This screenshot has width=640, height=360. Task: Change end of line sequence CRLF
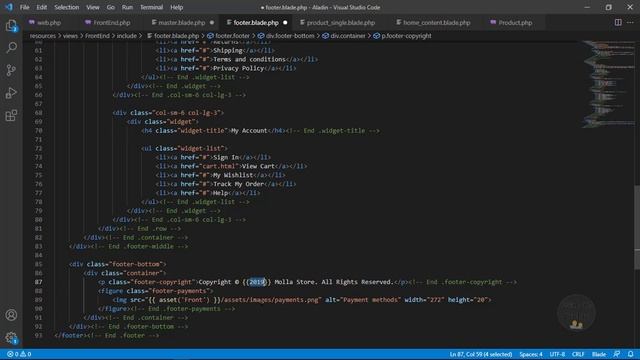point(578,354)
